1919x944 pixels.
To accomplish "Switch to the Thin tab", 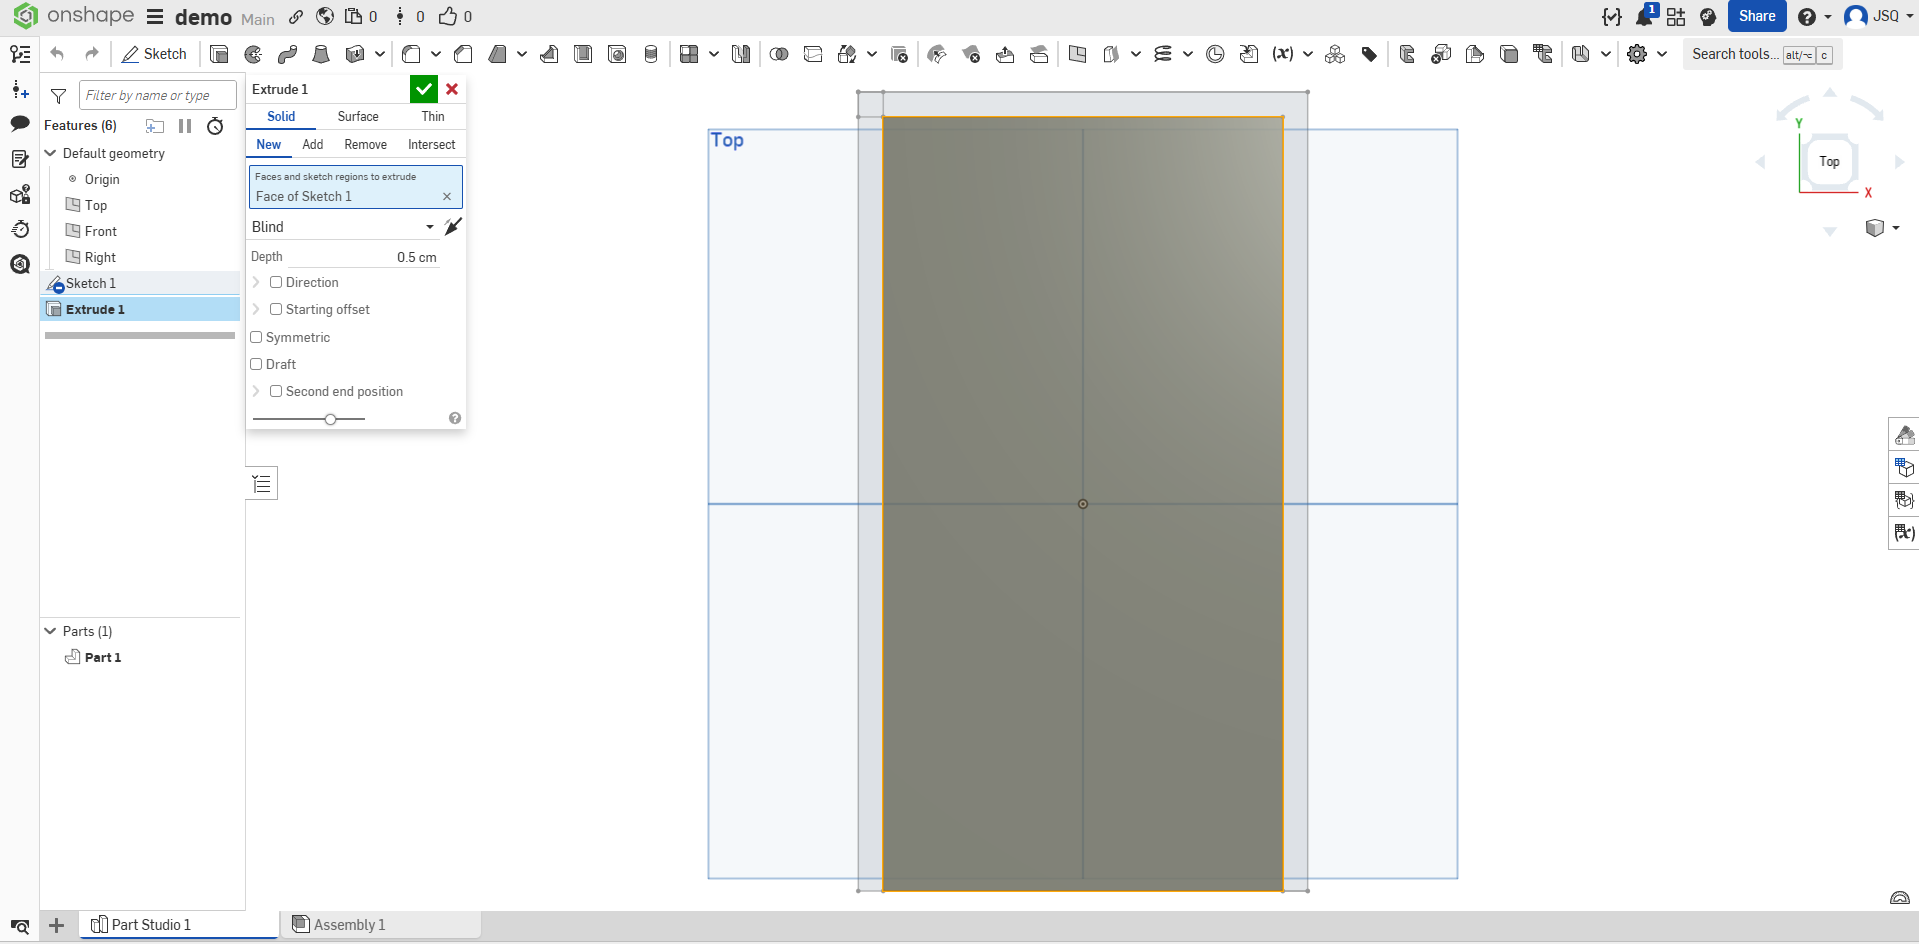I will (x=433, y=116).
